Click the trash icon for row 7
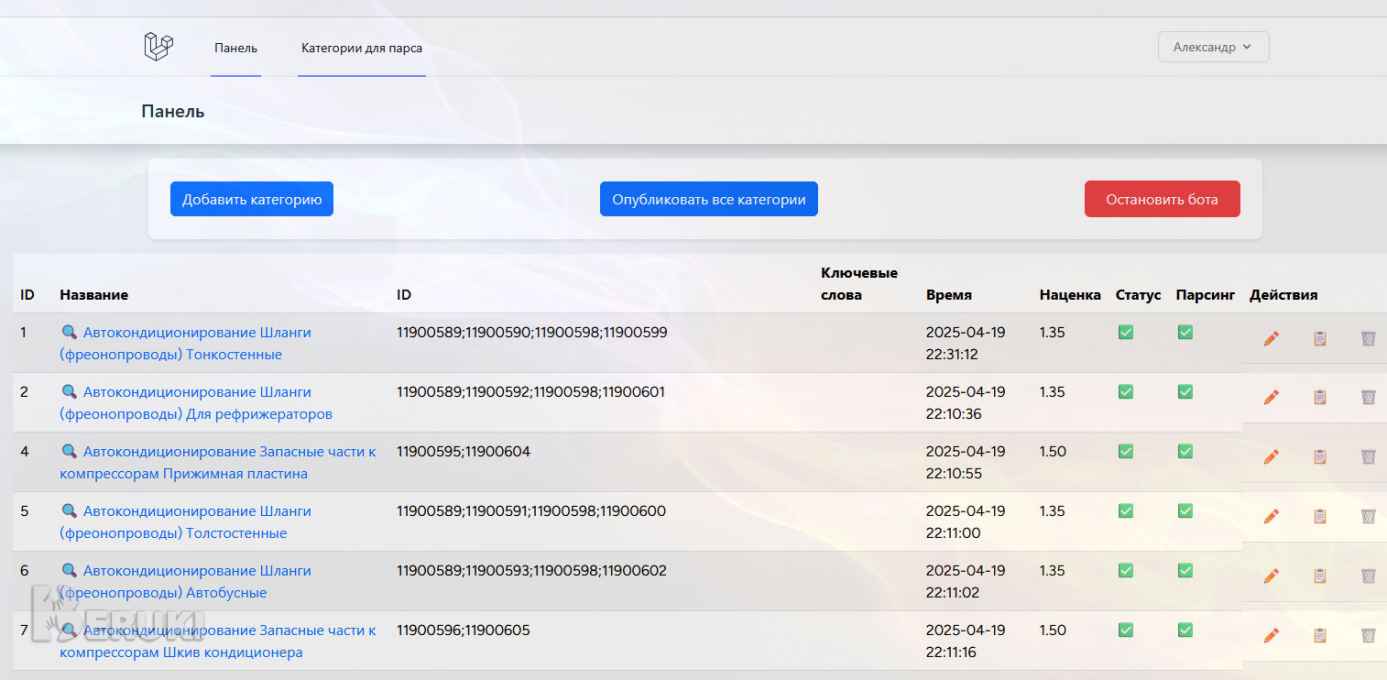1387x680 pixels. point(1368,635)
